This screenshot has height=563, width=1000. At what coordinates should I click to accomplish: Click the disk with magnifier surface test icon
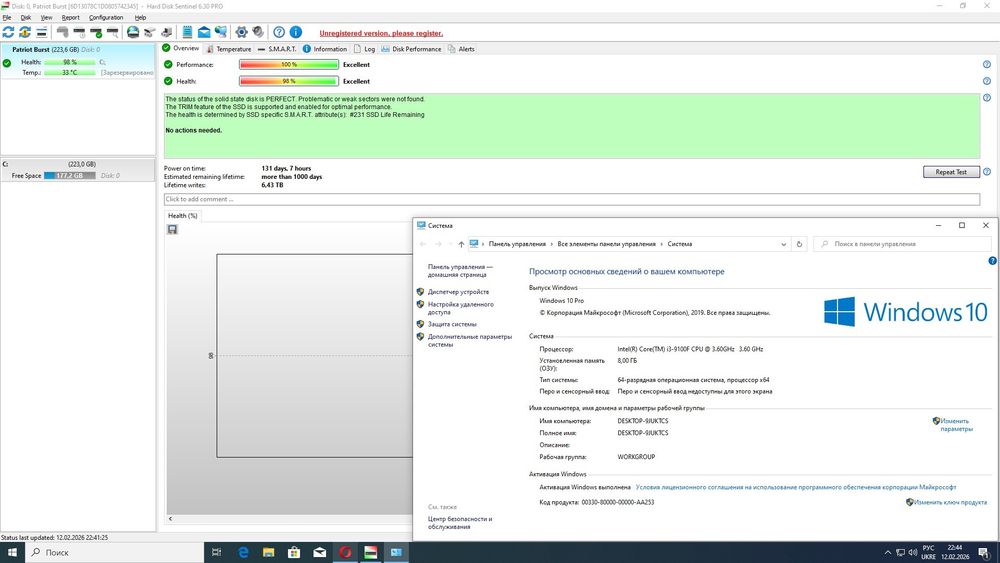(112, 32)
